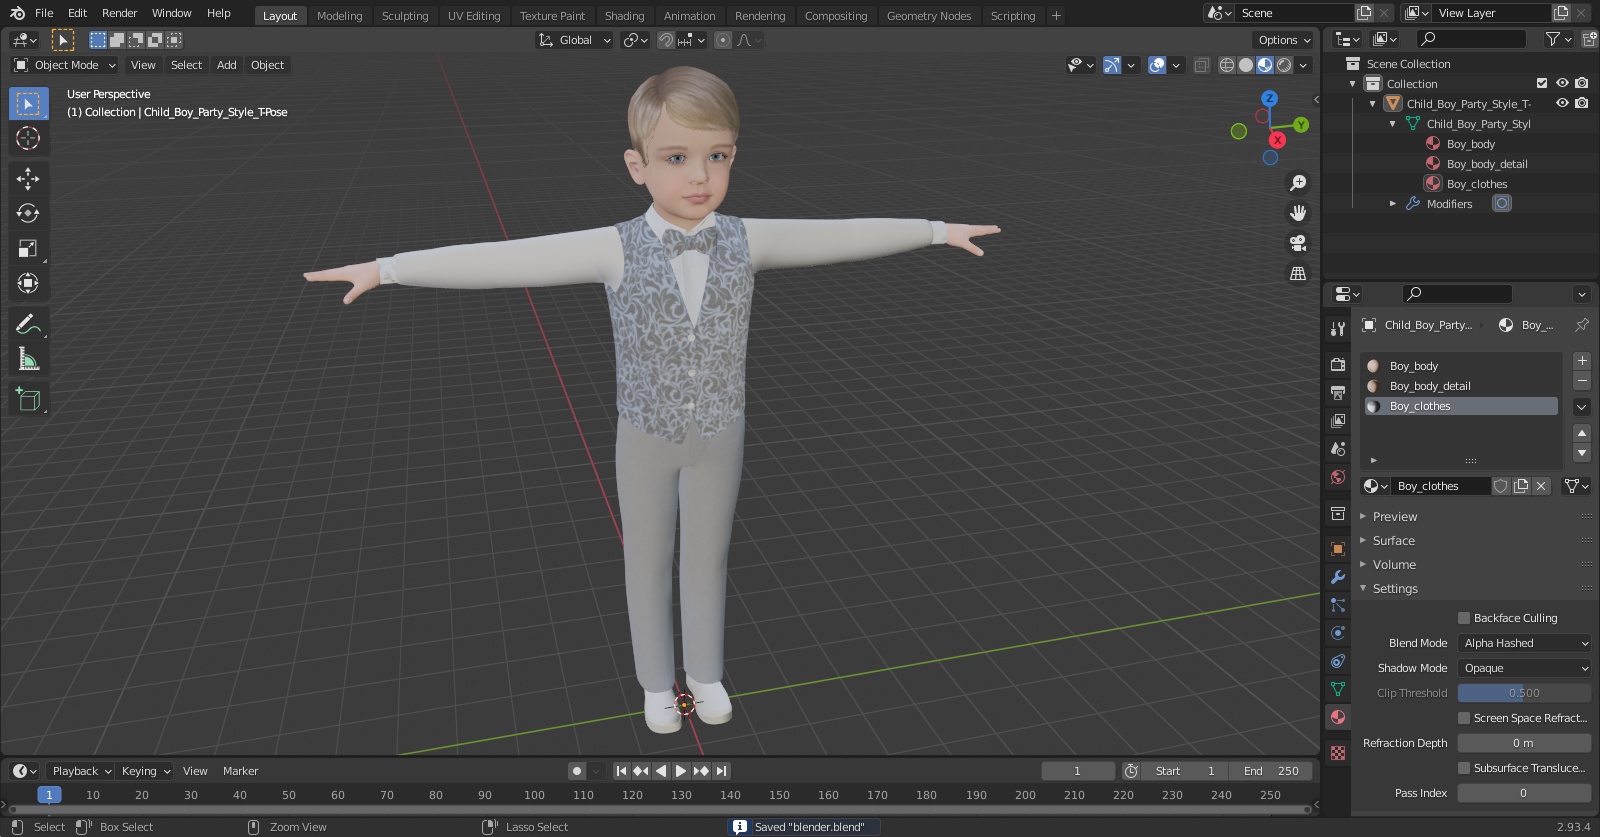This screenshot has width=1600, height=837.
Task: Open View Layer properties tab
Action: coord(1338,421)
